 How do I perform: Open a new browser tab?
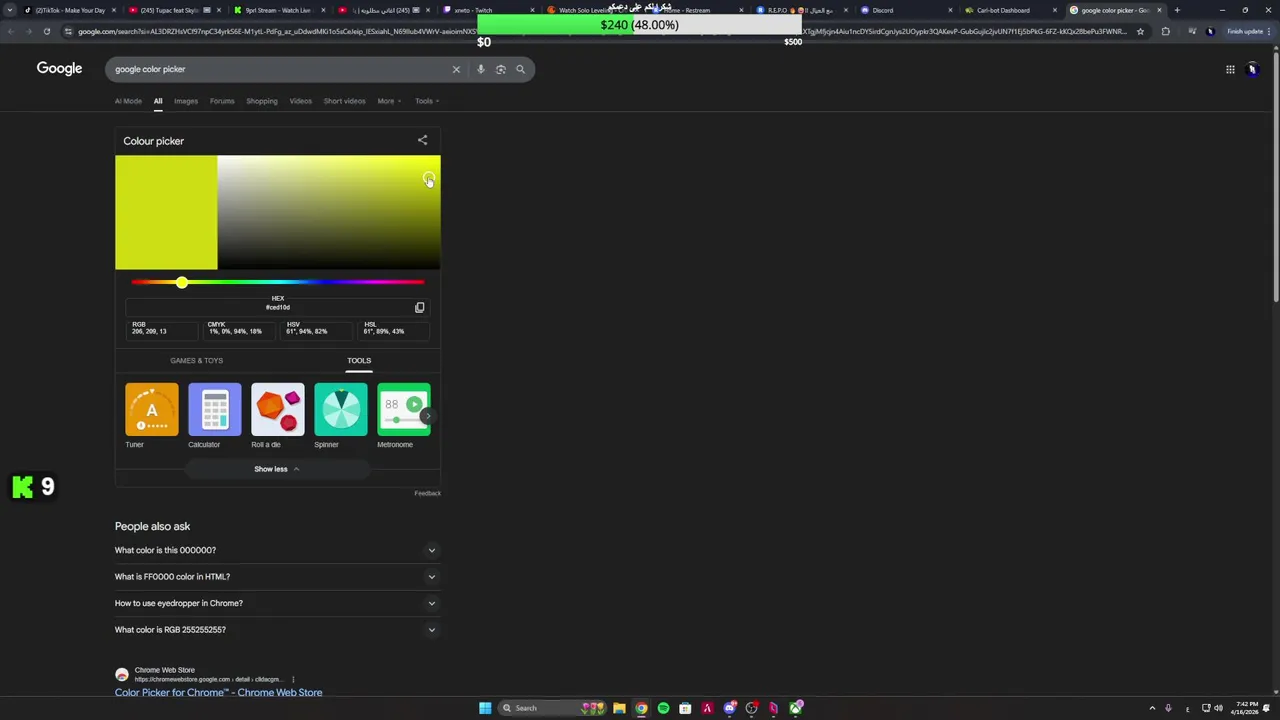click(x=1177, y=10)
